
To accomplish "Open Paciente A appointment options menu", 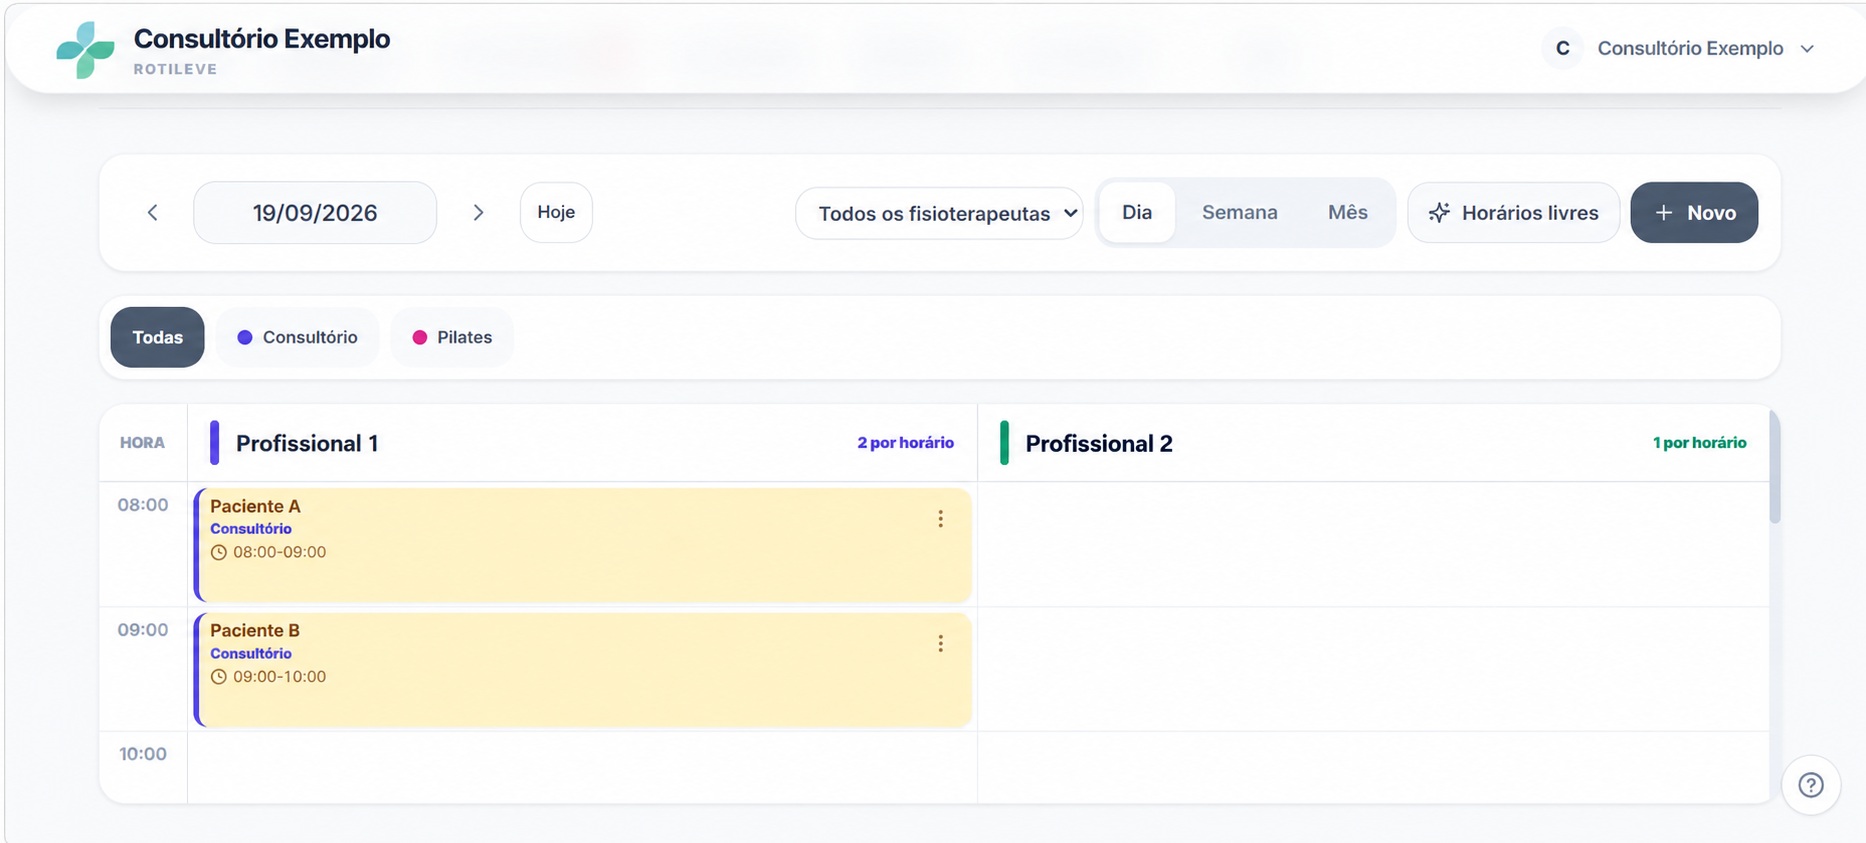I will point(940,518).
